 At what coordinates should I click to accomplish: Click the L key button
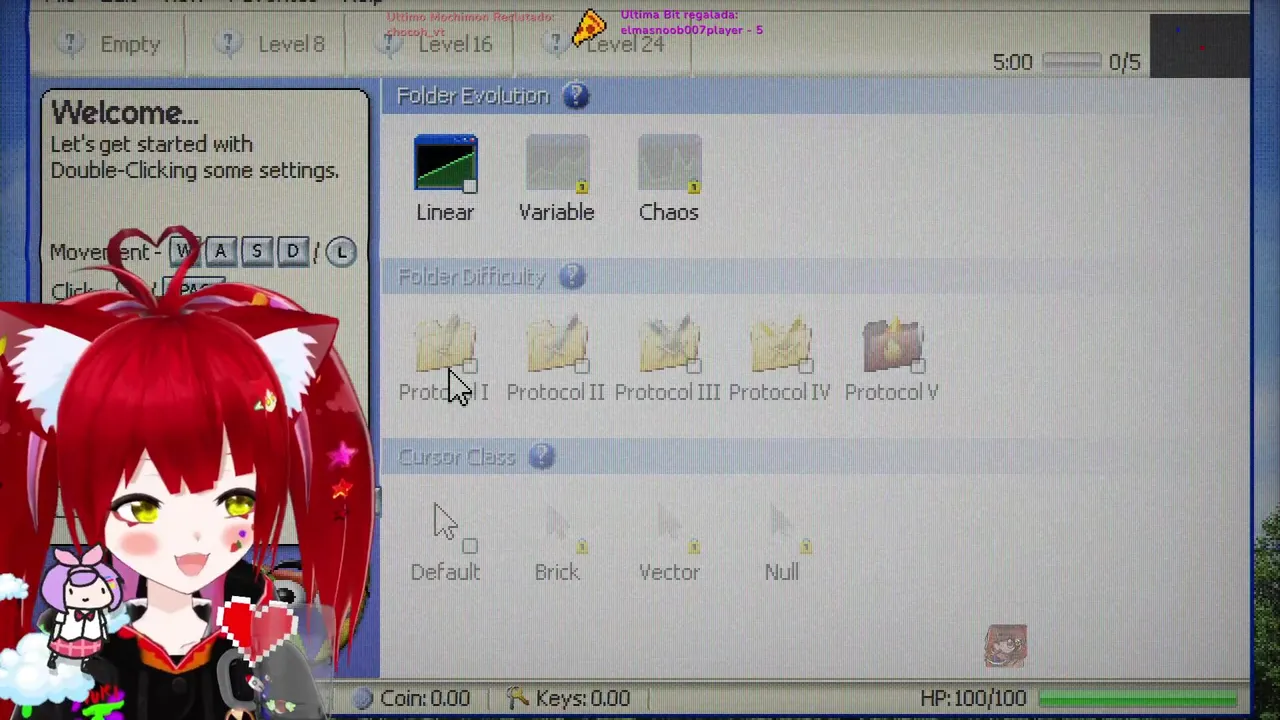[x=341, y=252]
